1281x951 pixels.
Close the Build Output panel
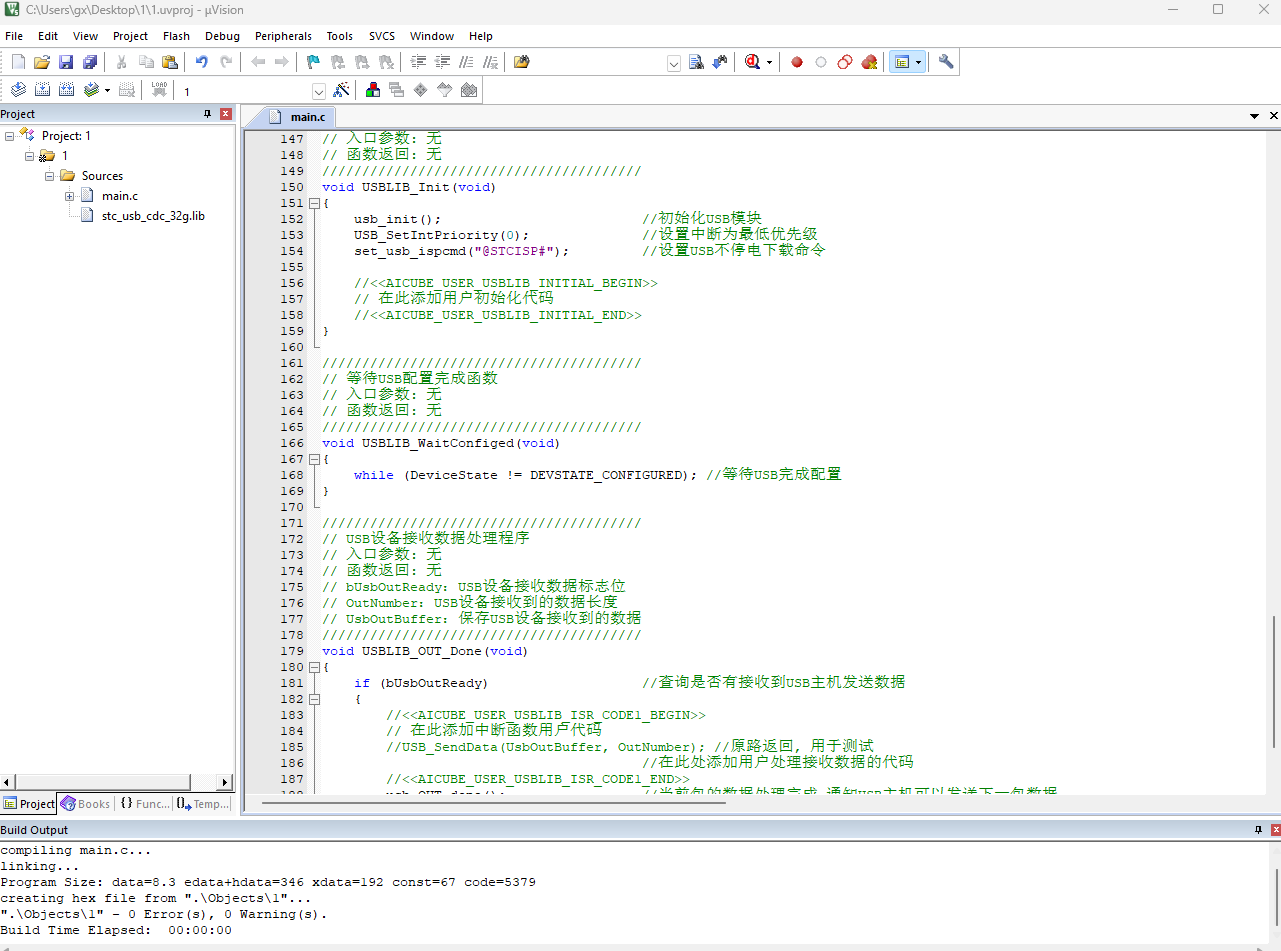[x=1275, y=830]
